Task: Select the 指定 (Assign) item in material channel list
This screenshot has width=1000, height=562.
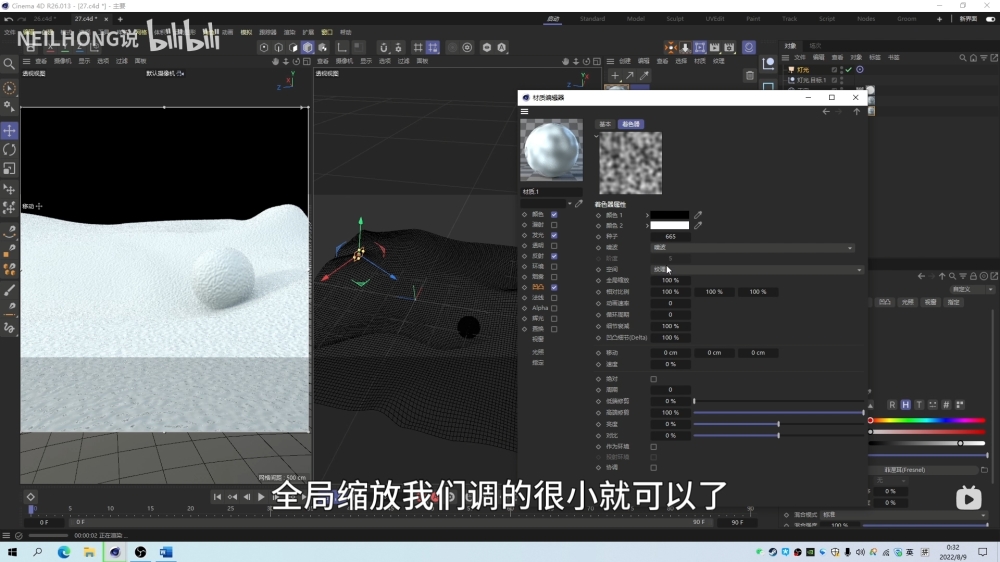Action: pos(538,363)
